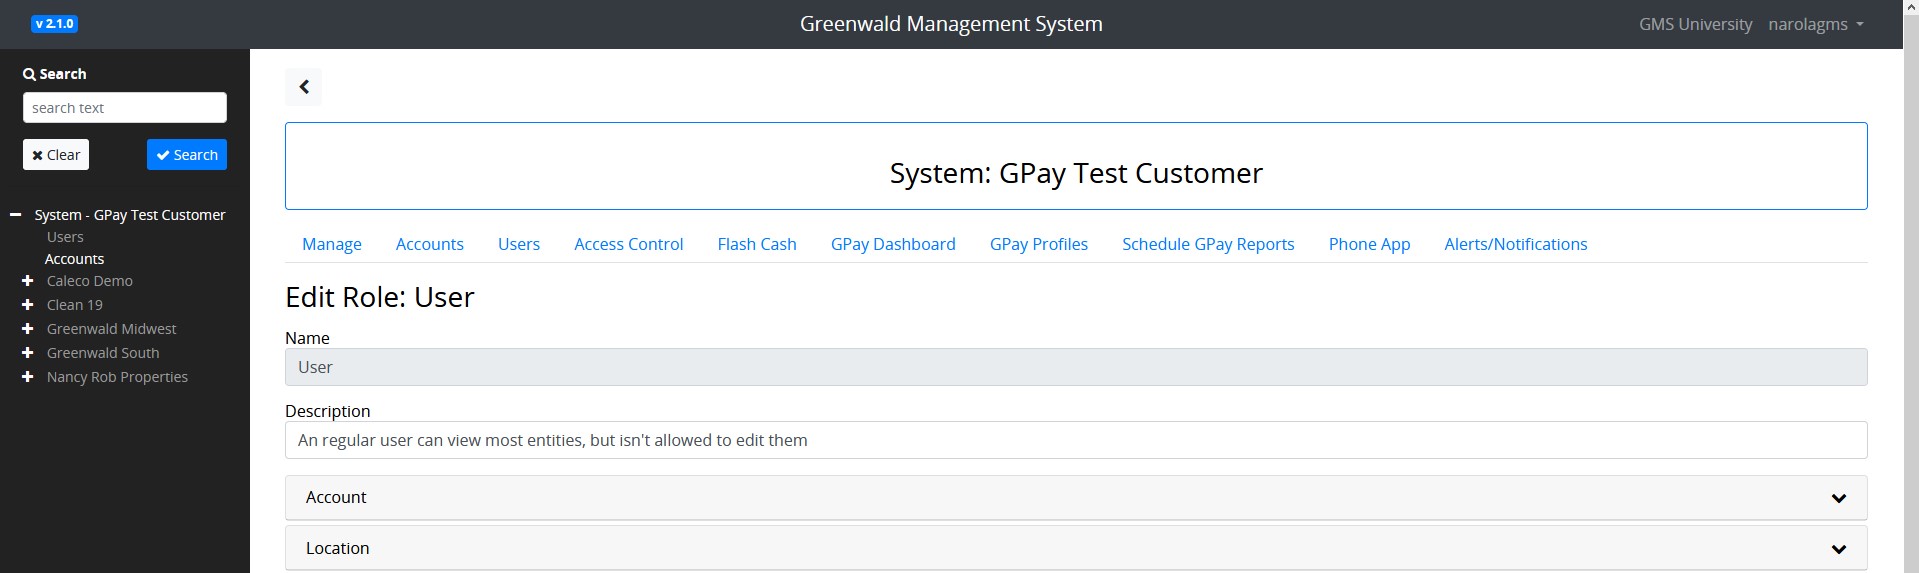Click the version 2.1.0 badge
Viewport: 1919px width, 573px height.
(x=54, y=24)
